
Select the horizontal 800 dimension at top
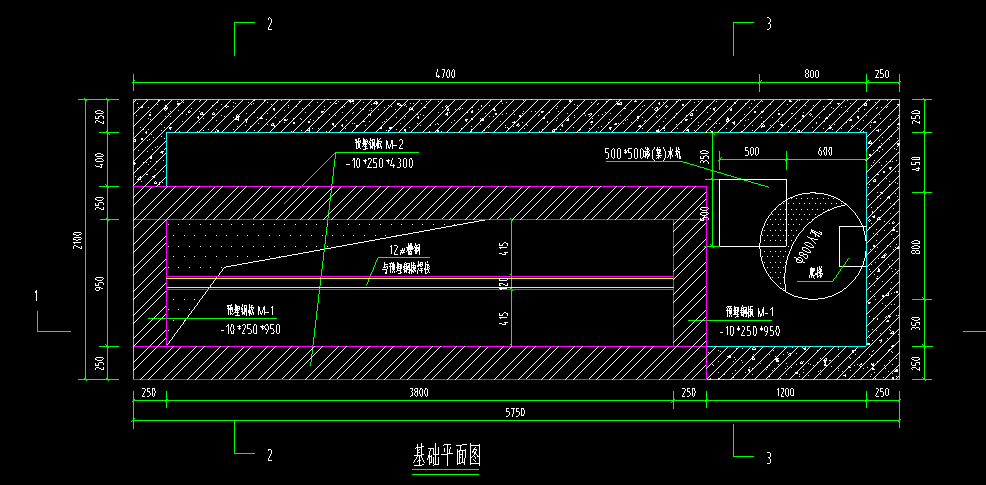click(x=812, y=74)
